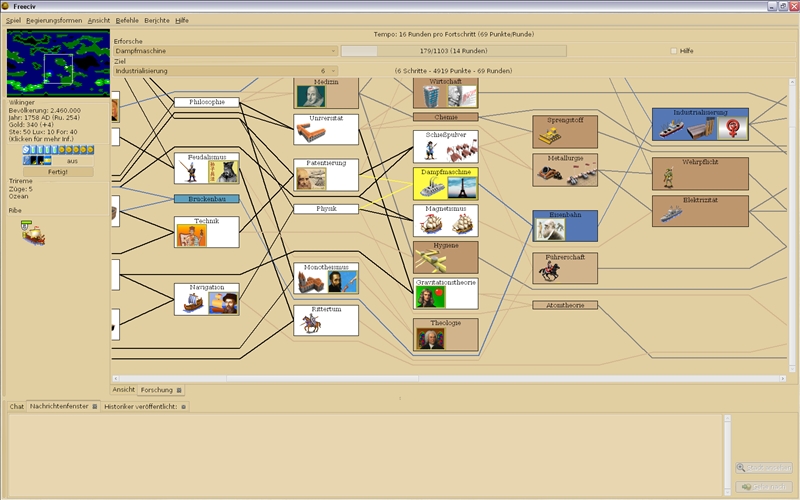
Task: Click the Gehe nach button
Action: [764, 487]
